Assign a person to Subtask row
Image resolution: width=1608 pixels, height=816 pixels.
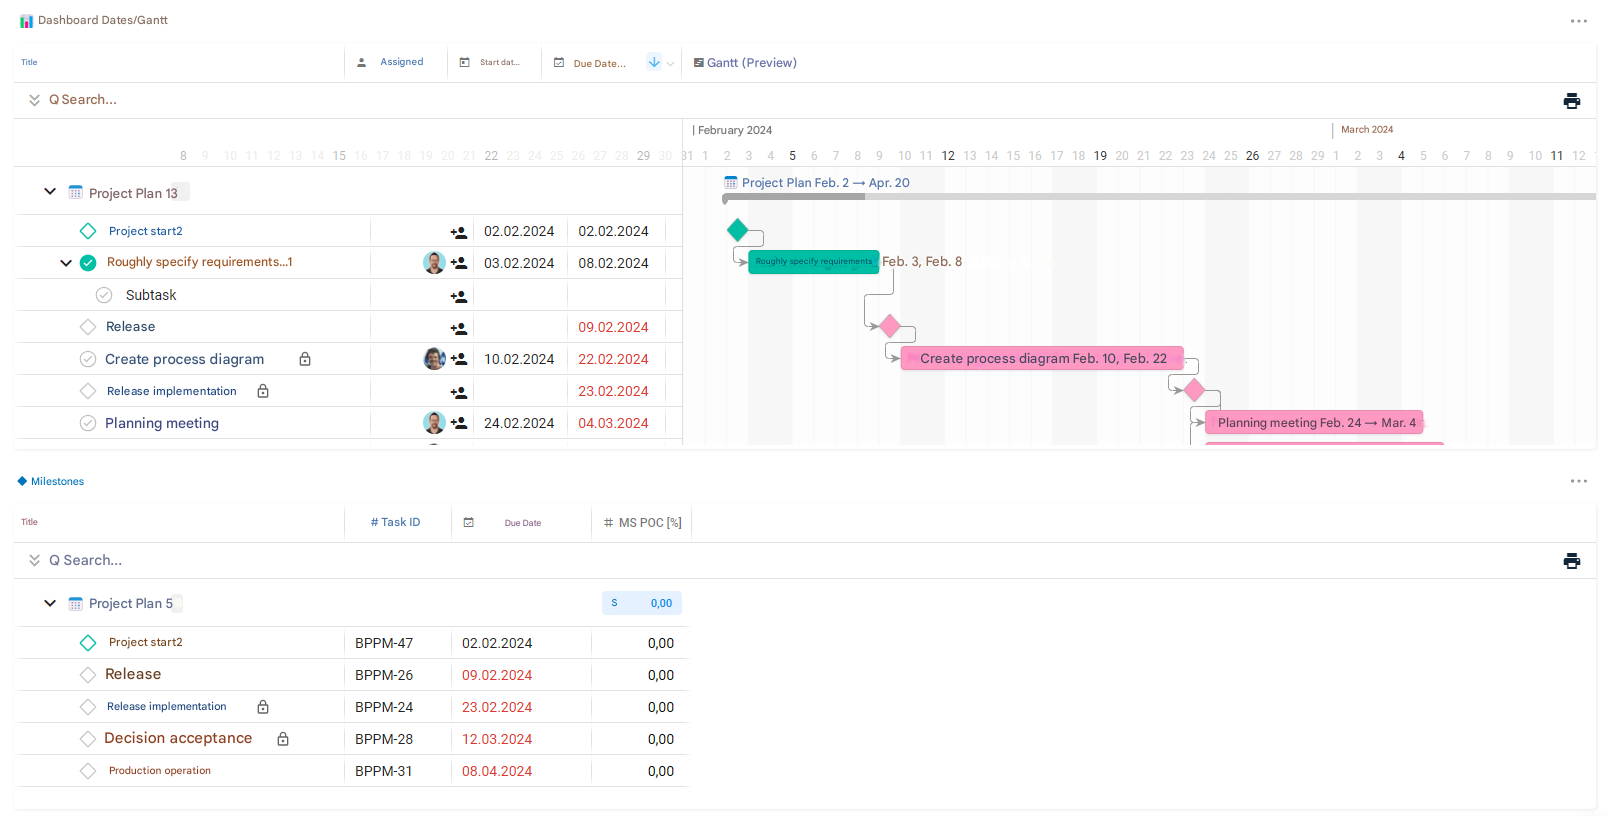point(459,296)
